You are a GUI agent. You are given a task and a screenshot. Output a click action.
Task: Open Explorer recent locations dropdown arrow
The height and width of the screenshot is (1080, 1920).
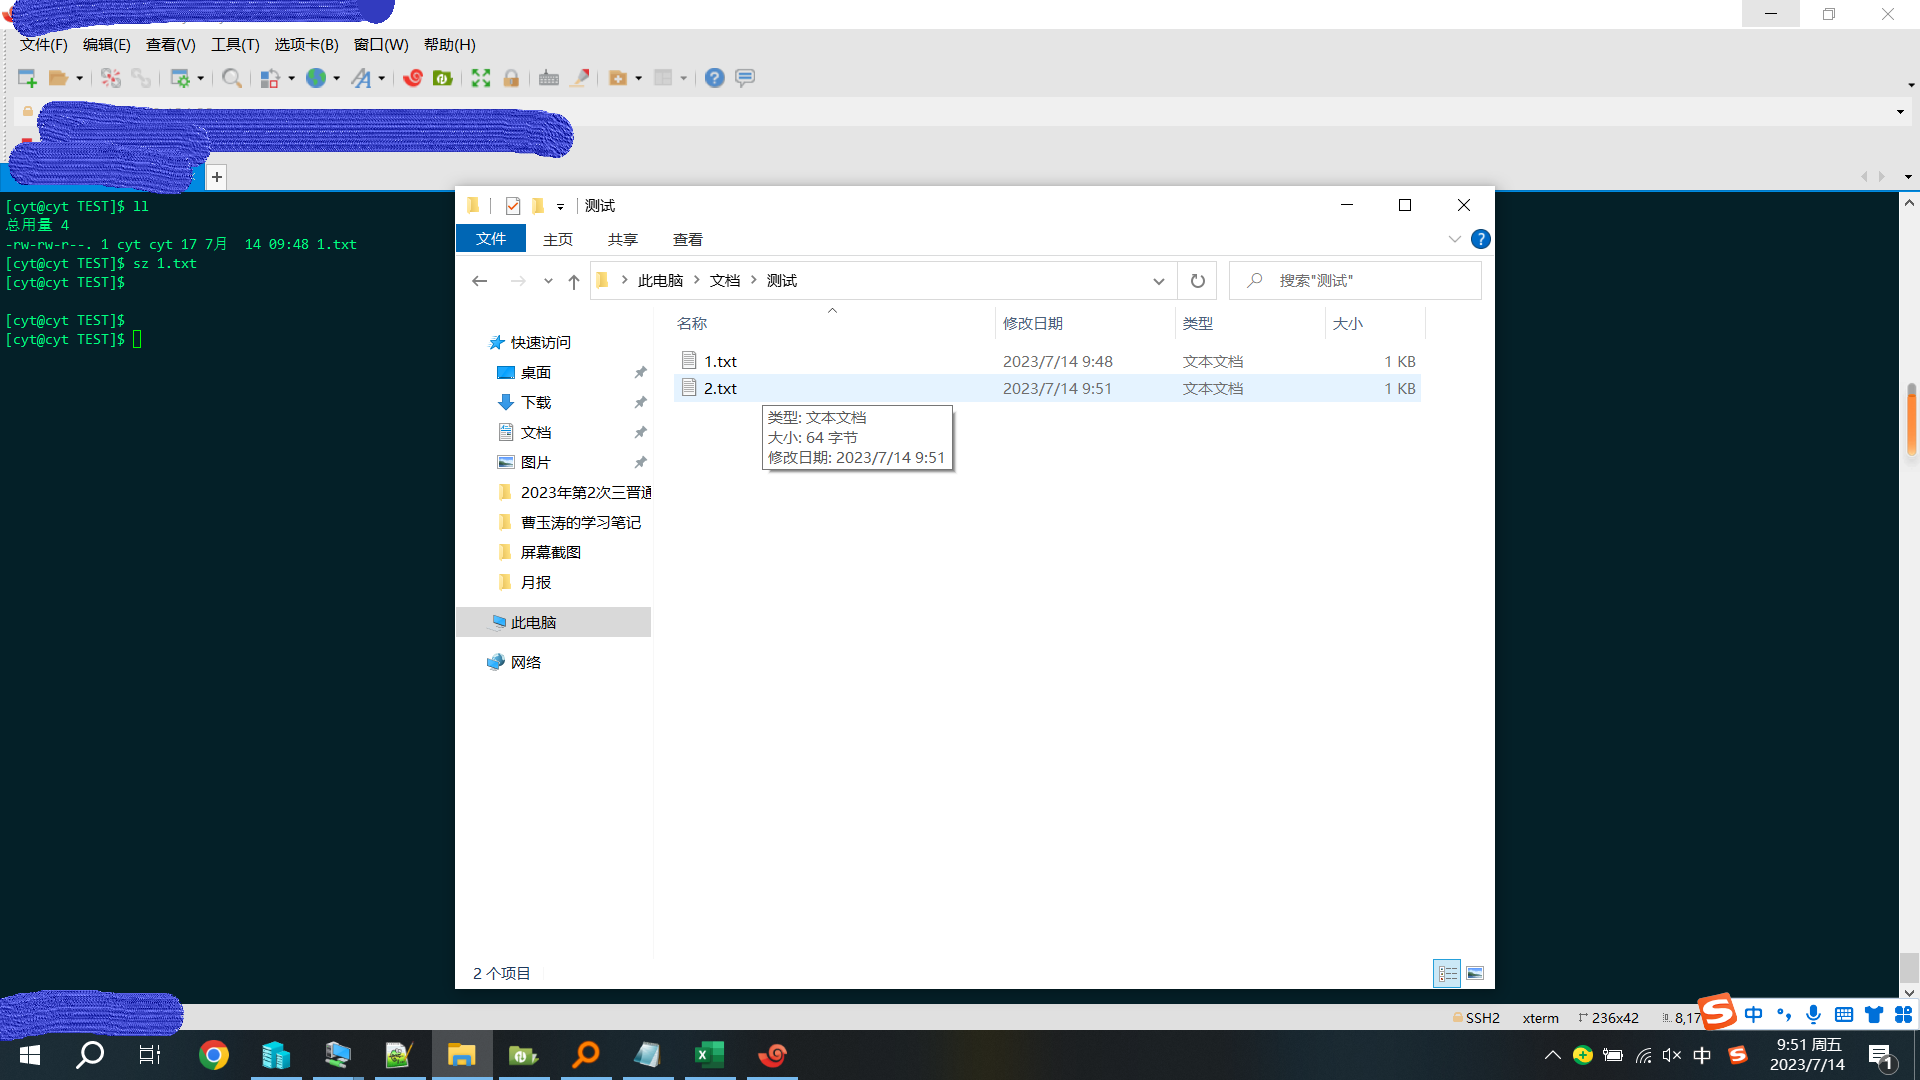coord(548,281)
